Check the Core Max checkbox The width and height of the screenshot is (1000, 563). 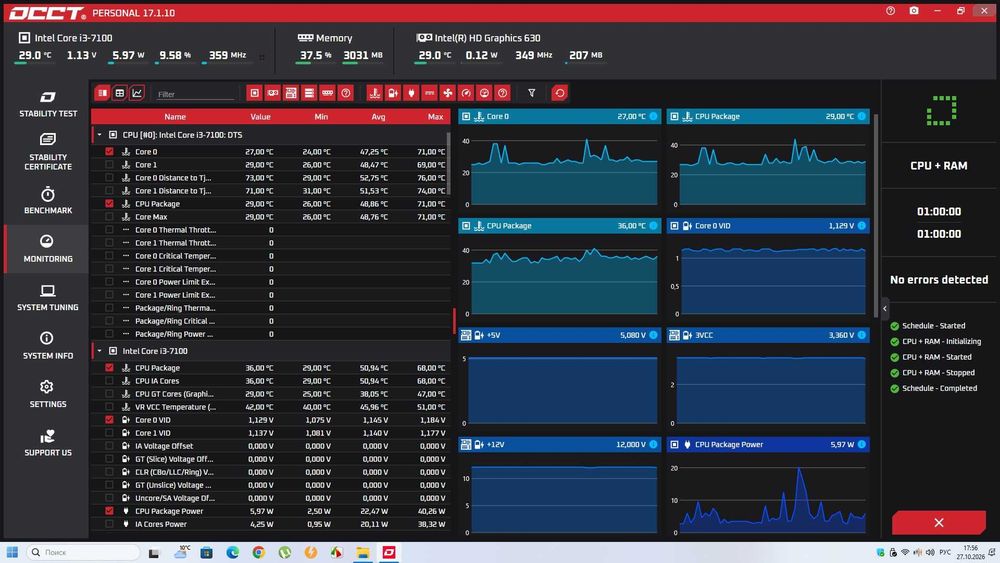tap(109, 217)
